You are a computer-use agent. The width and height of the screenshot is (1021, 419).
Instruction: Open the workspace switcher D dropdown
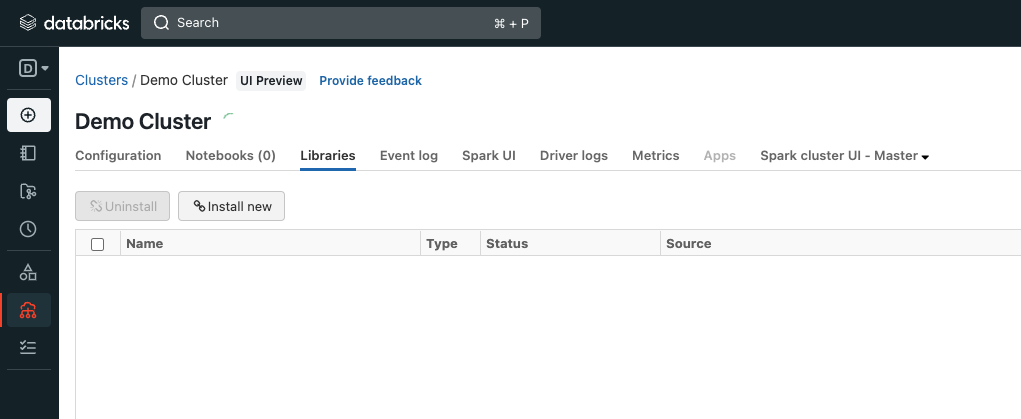[34, 68]
